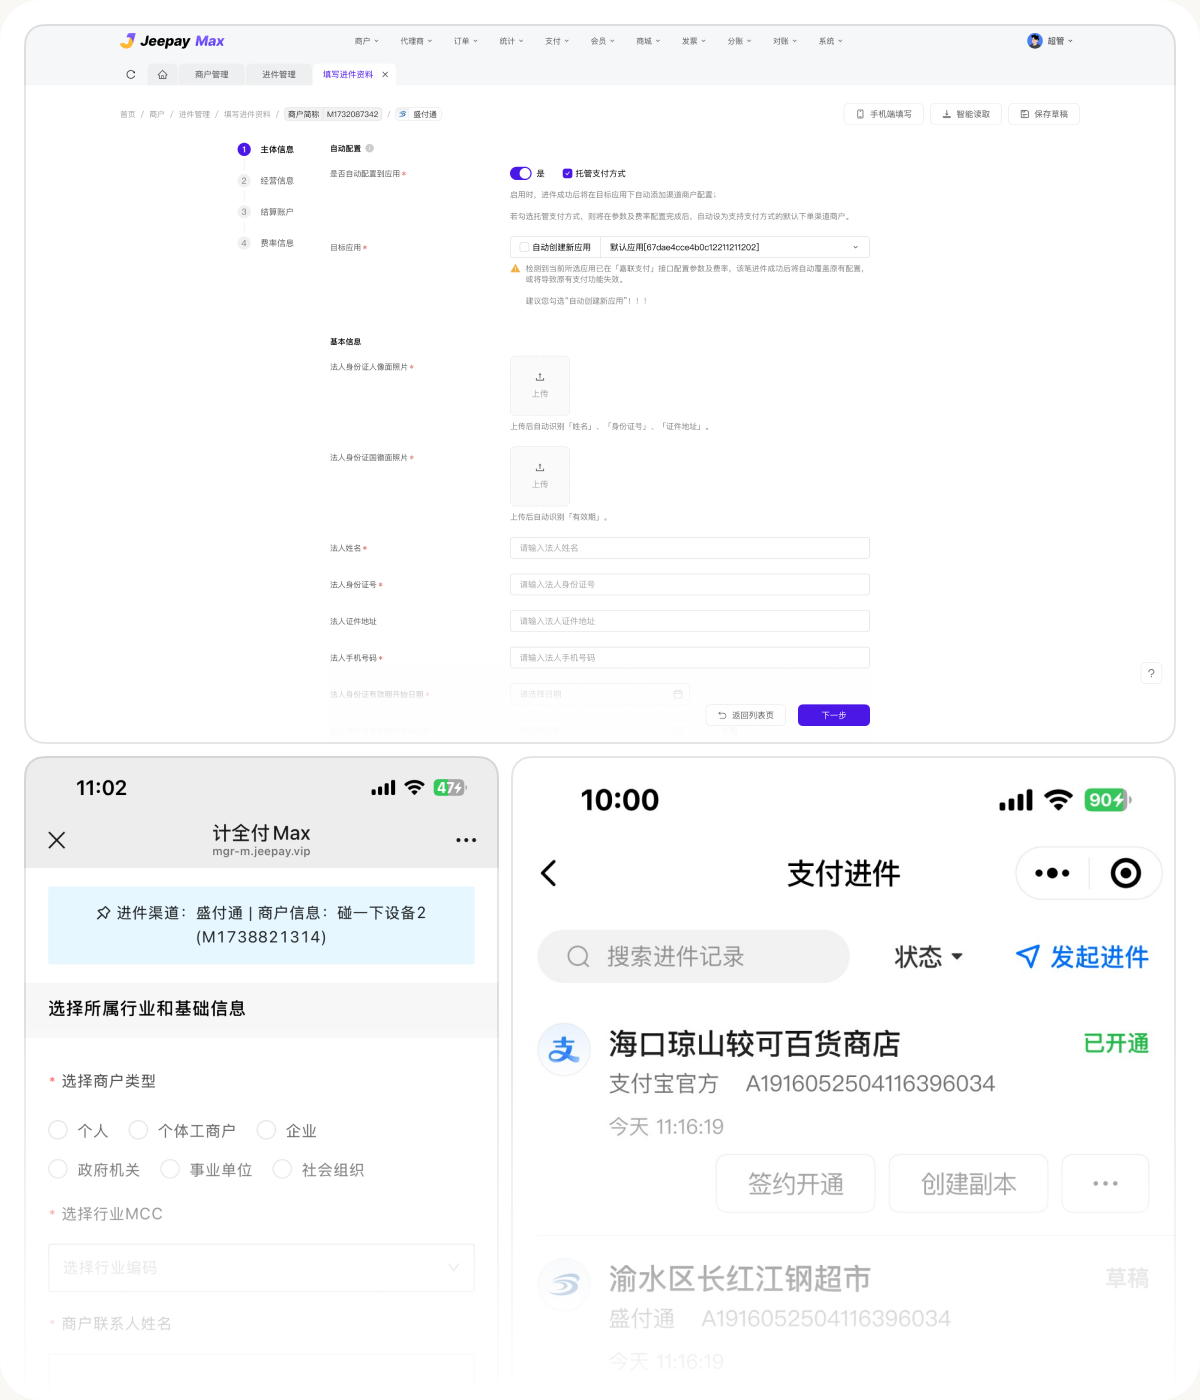The image size is (1200, 1400).
Task: Open the 商城 top menu
Action: click(648, 41)
